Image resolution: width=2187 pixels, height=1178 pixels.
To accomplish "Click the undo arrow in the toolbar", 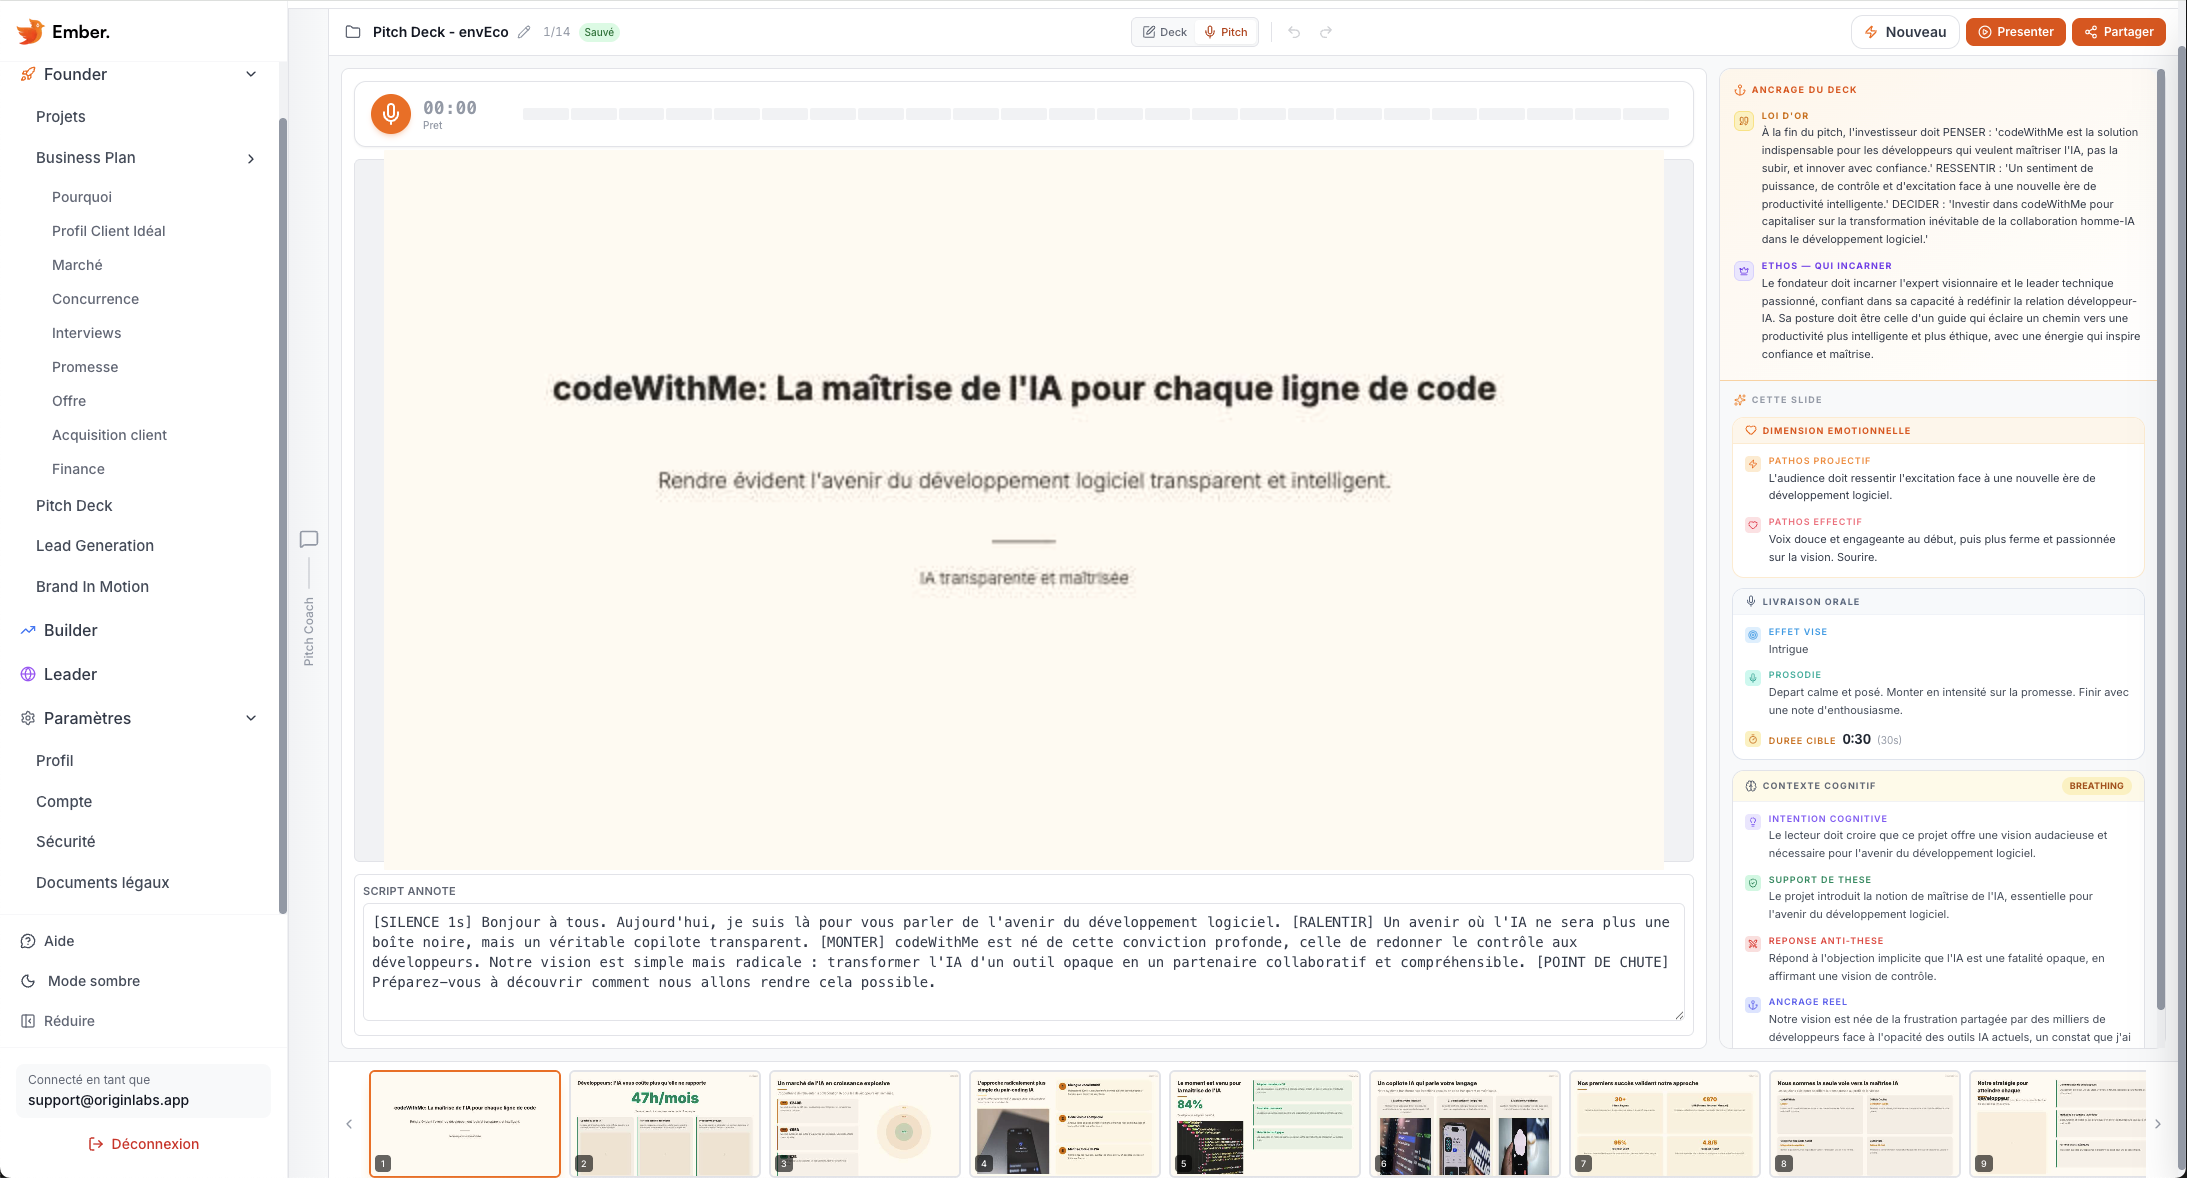I will point(1294,31).
